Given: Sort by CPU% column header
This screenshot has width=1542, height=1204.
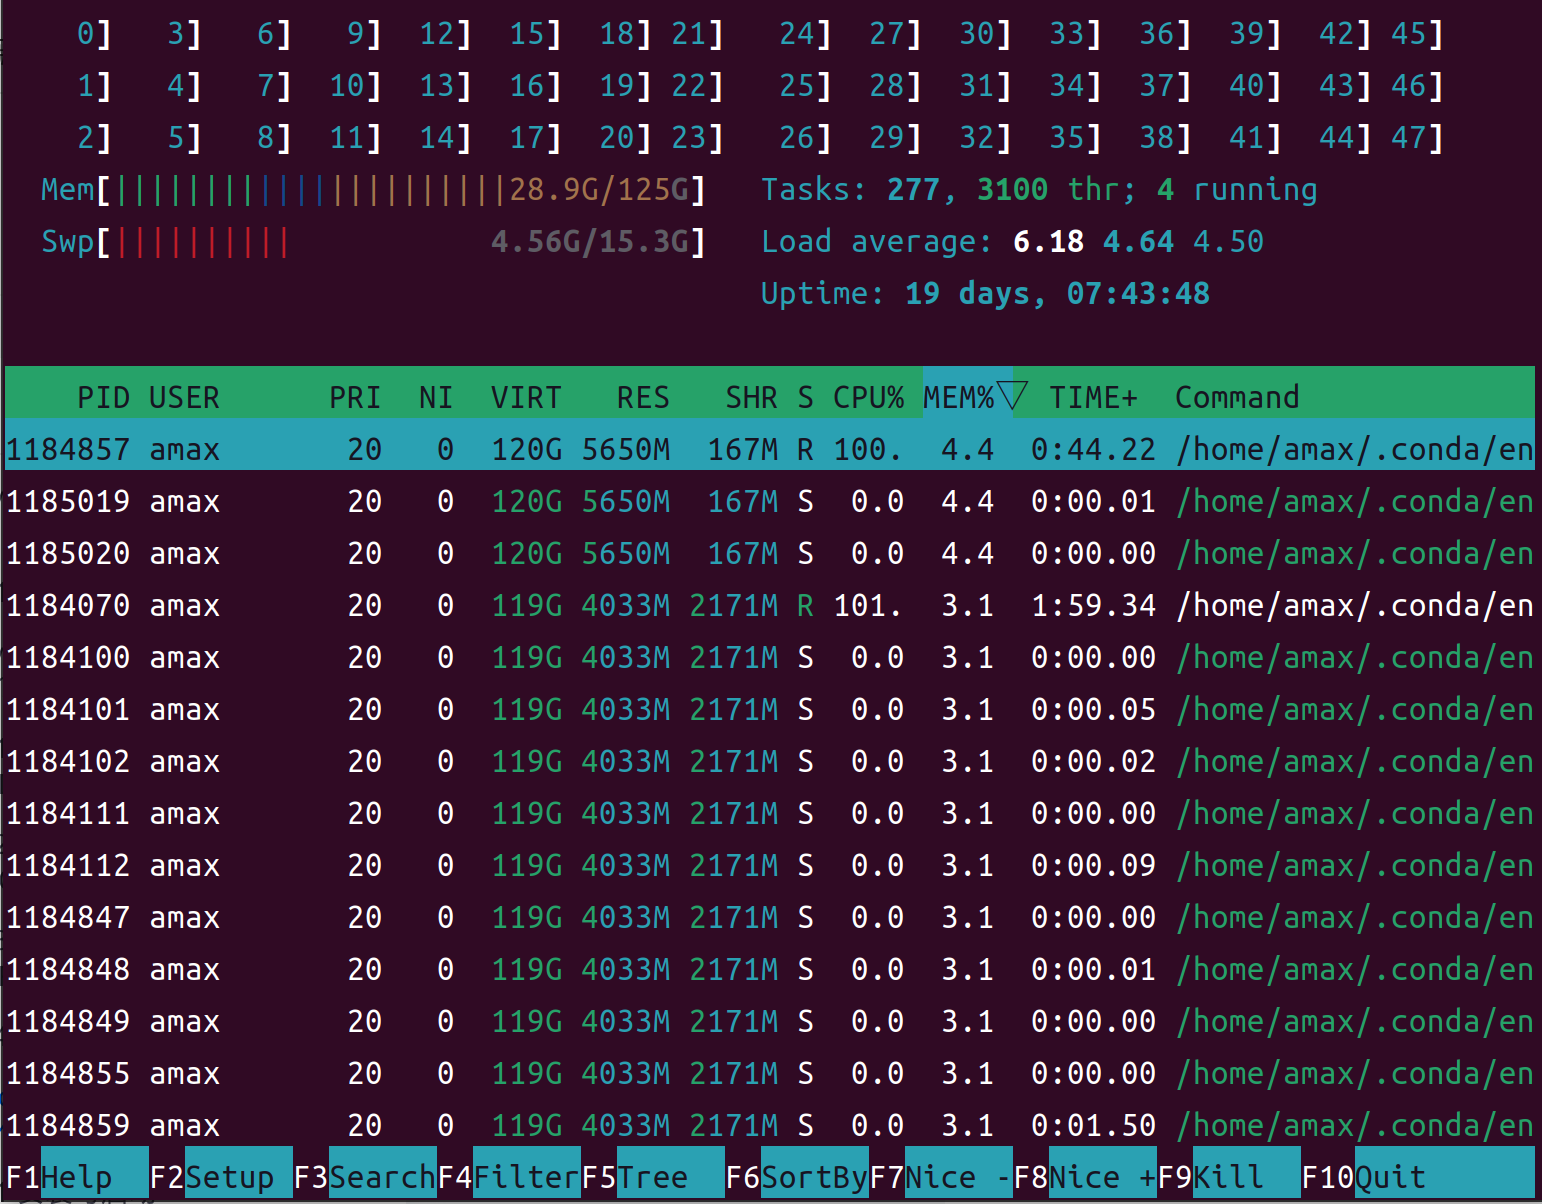Looking at the screenshot, I should click(x=868, y=397).
